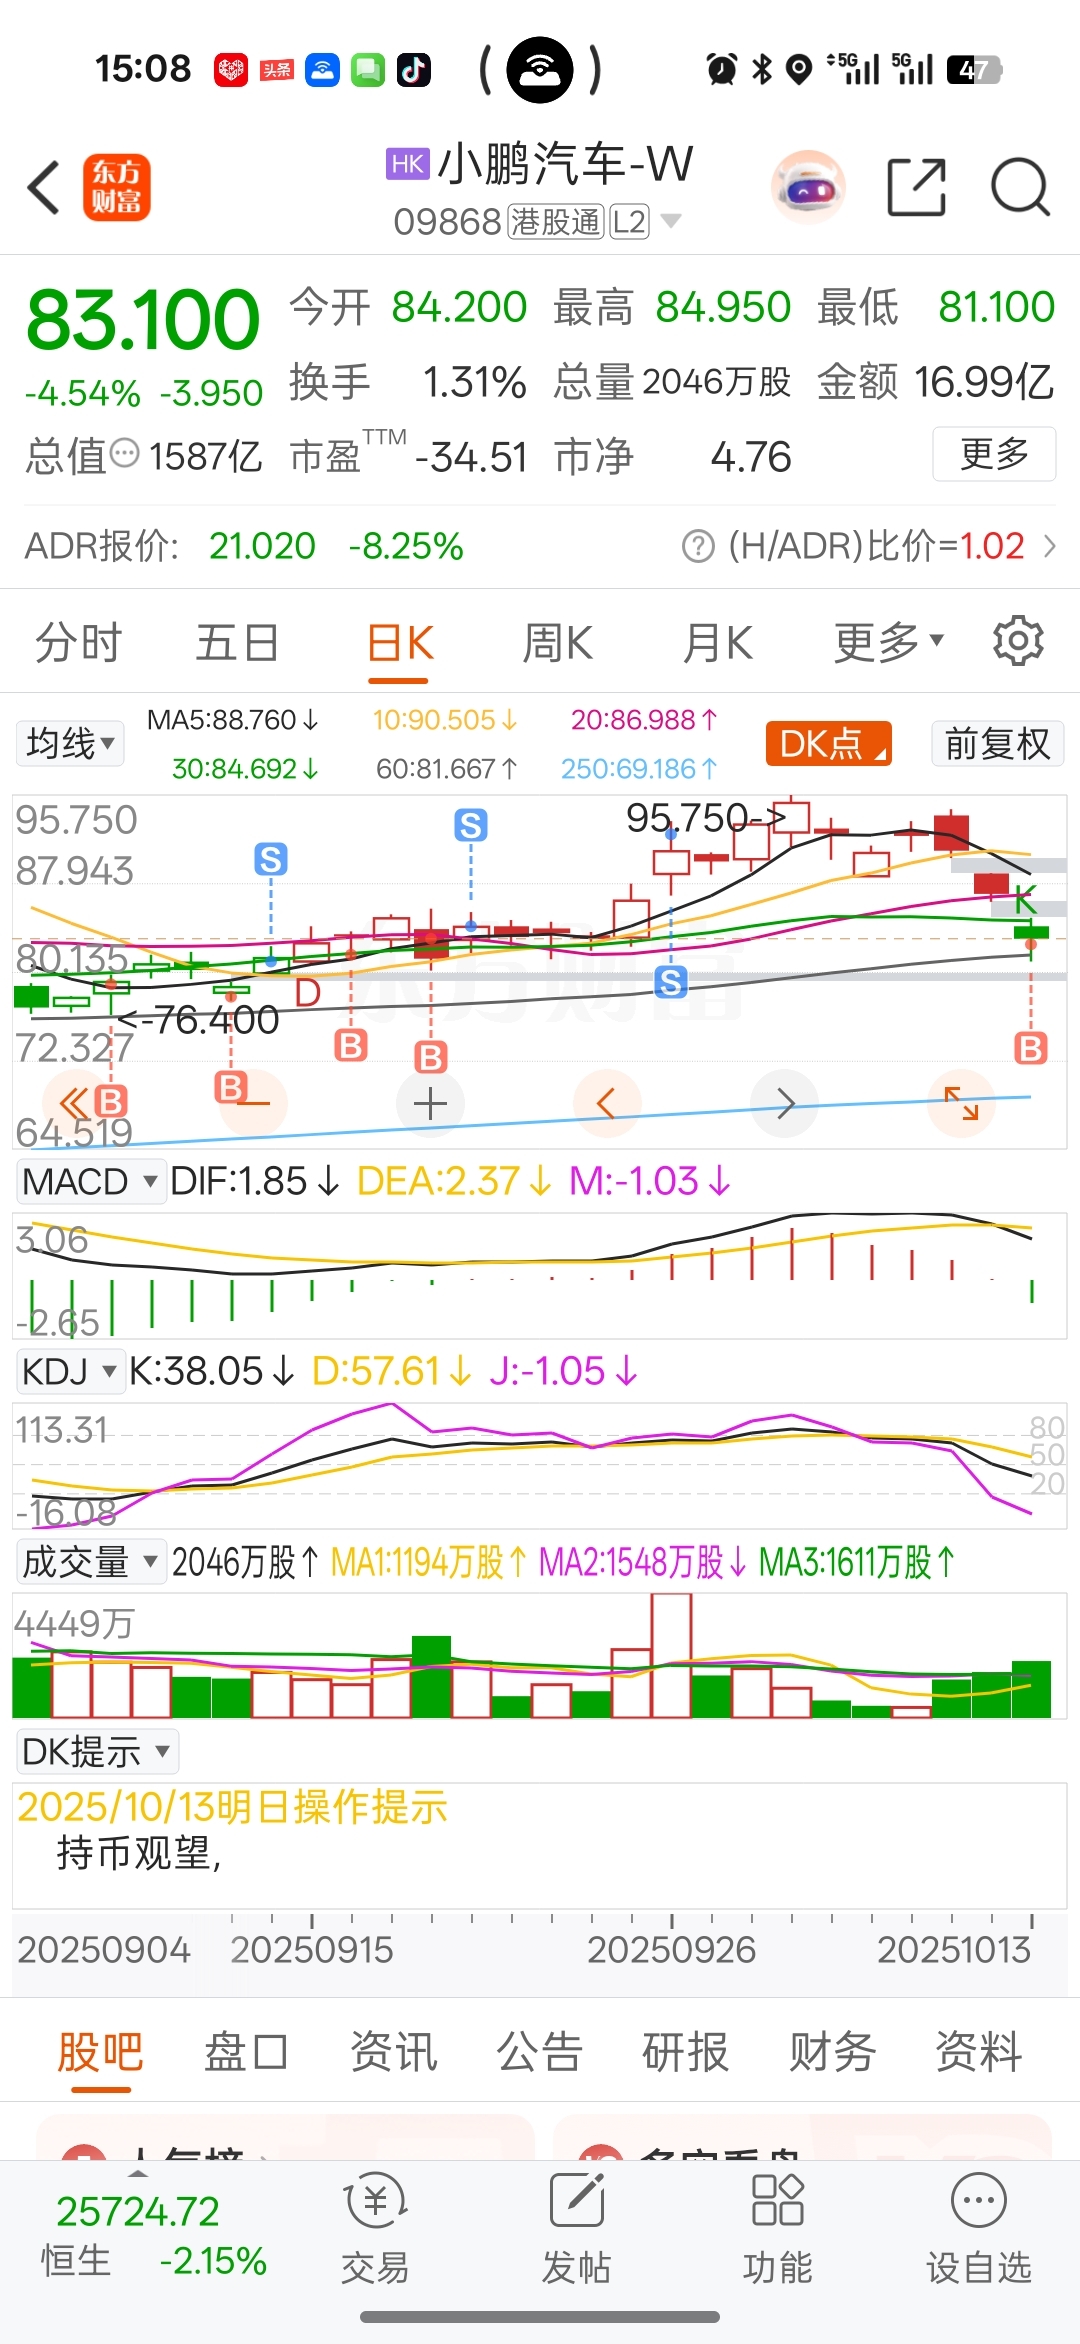This screenshot has width=1080, height=2344.
Task: Open the 盘口 tab
Action: tap(246, 2052)
